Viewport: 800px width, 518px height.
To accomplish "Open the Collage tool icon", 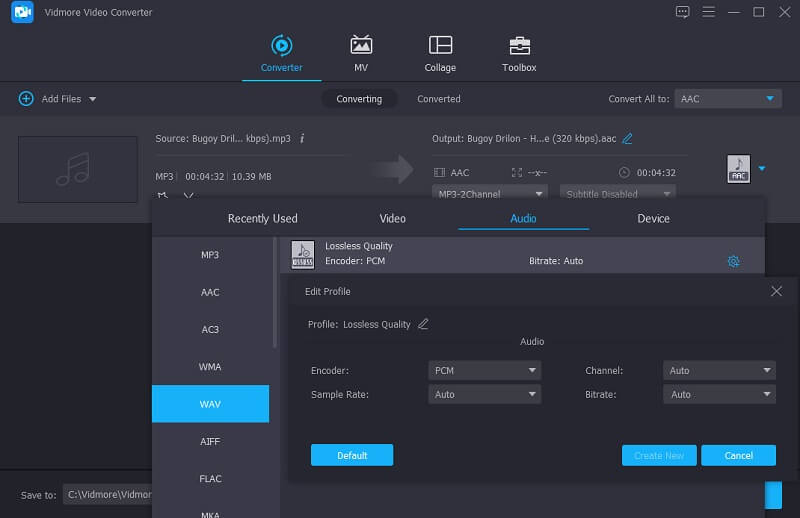I will click(x=440, y=46).
